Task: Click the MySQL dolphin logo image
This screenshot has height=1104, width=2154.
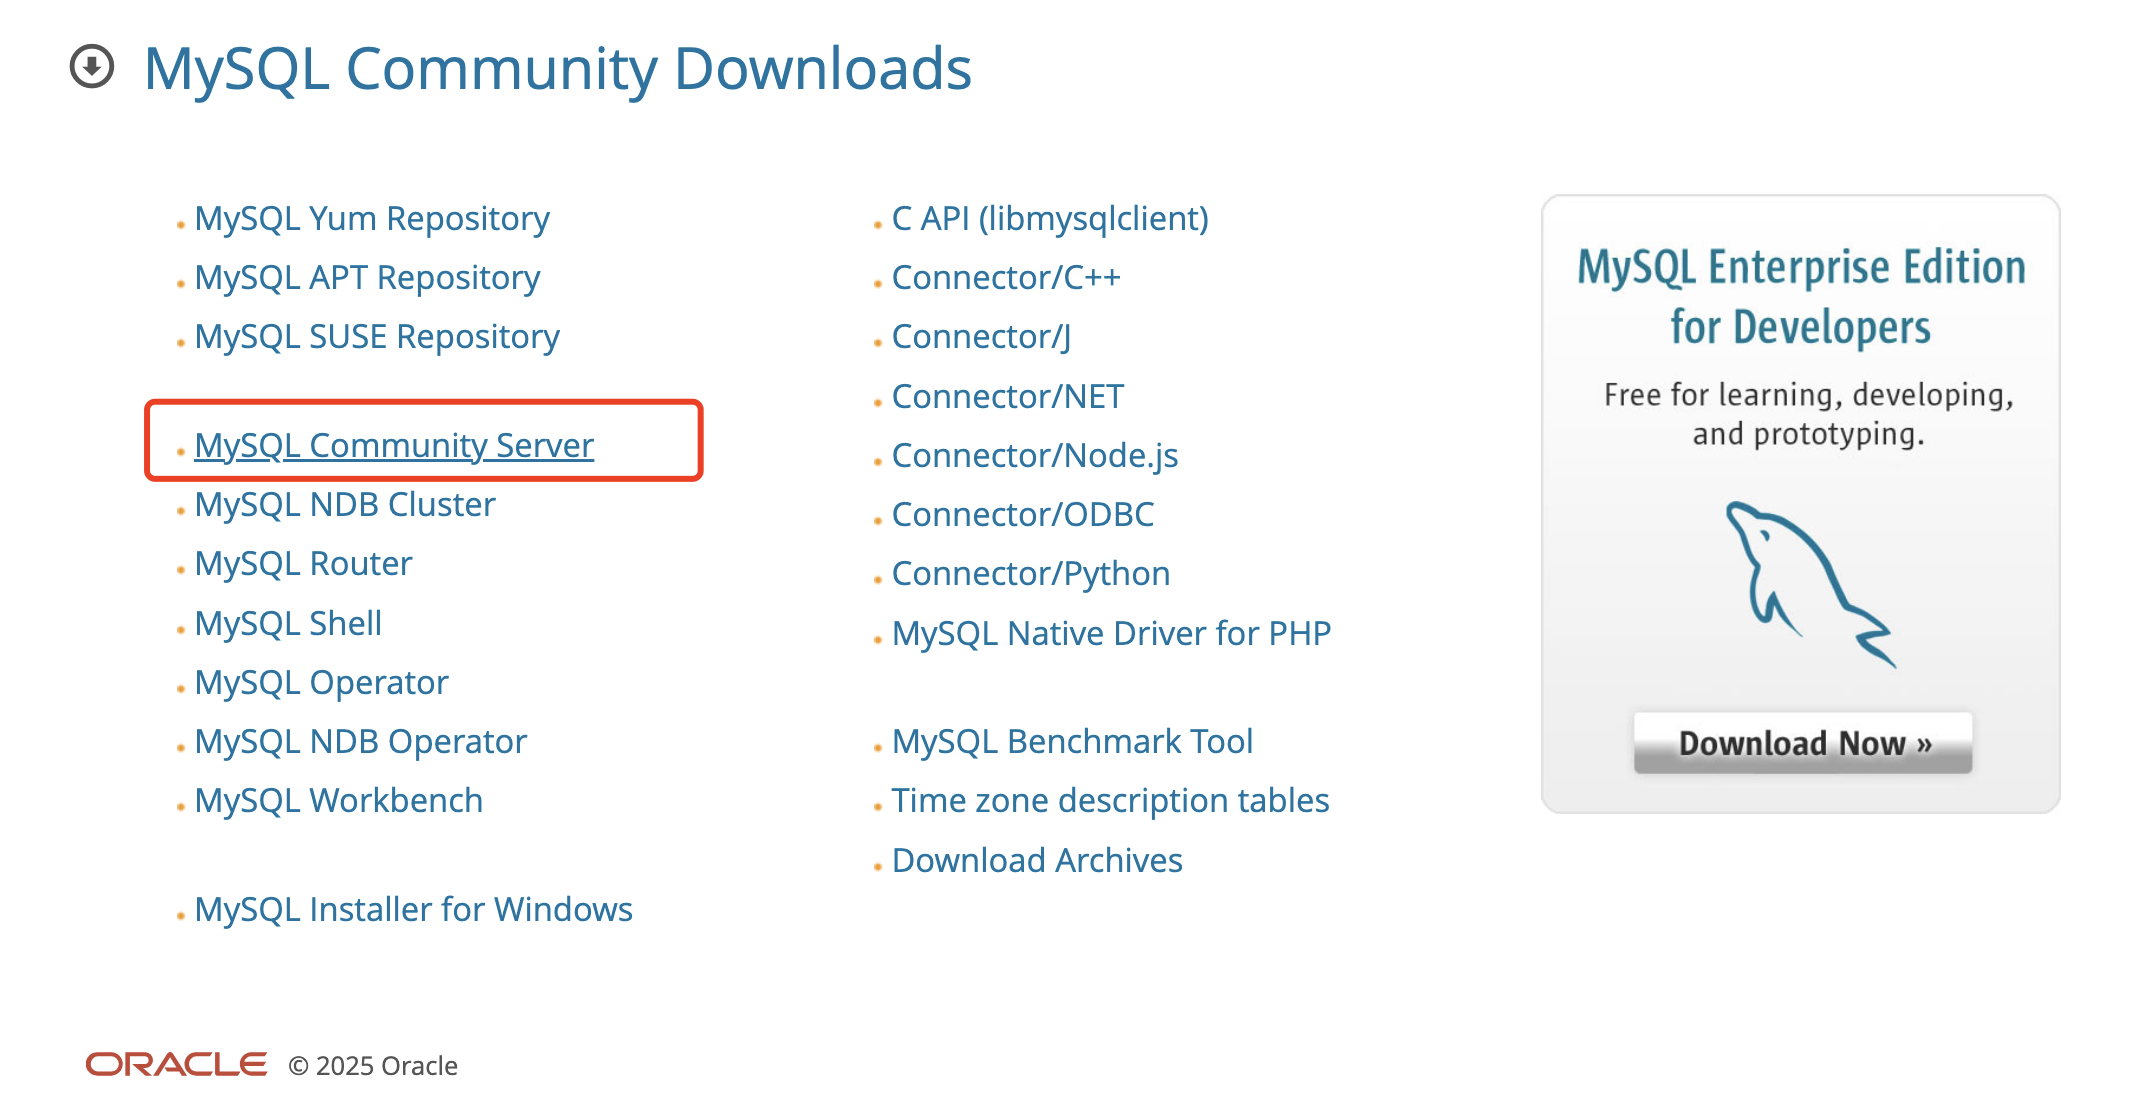Action: [x=1809, y=584]
